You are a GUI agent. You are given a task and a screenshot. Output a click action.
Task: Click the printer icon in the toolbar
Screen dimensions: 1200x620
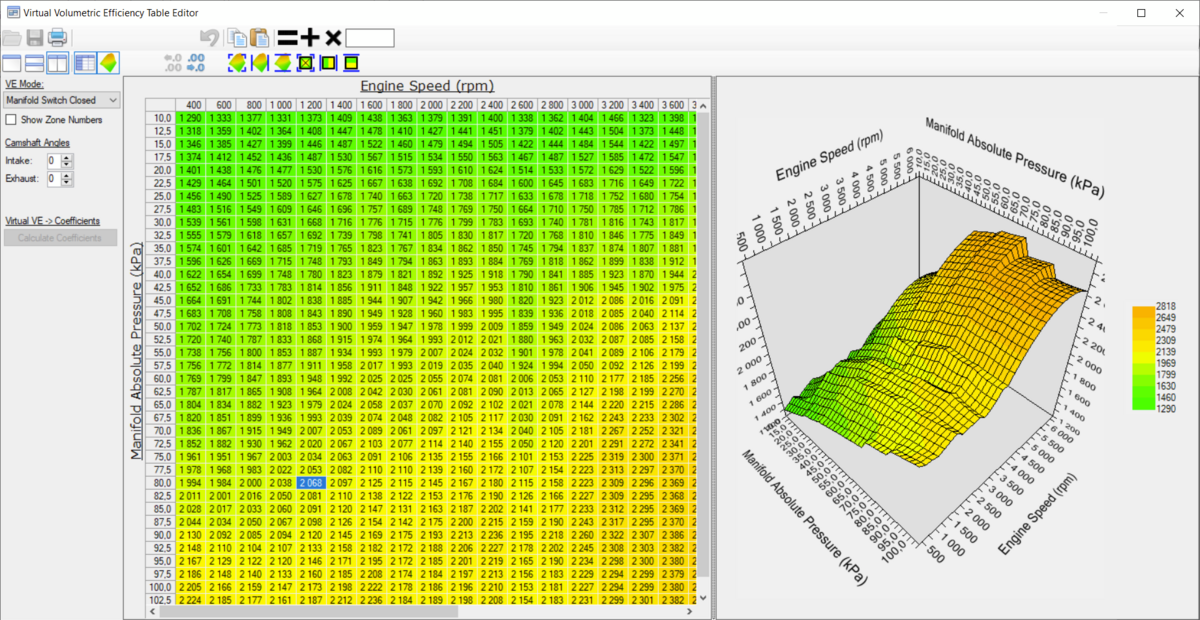pyautogui.click(x=58, y=38)
